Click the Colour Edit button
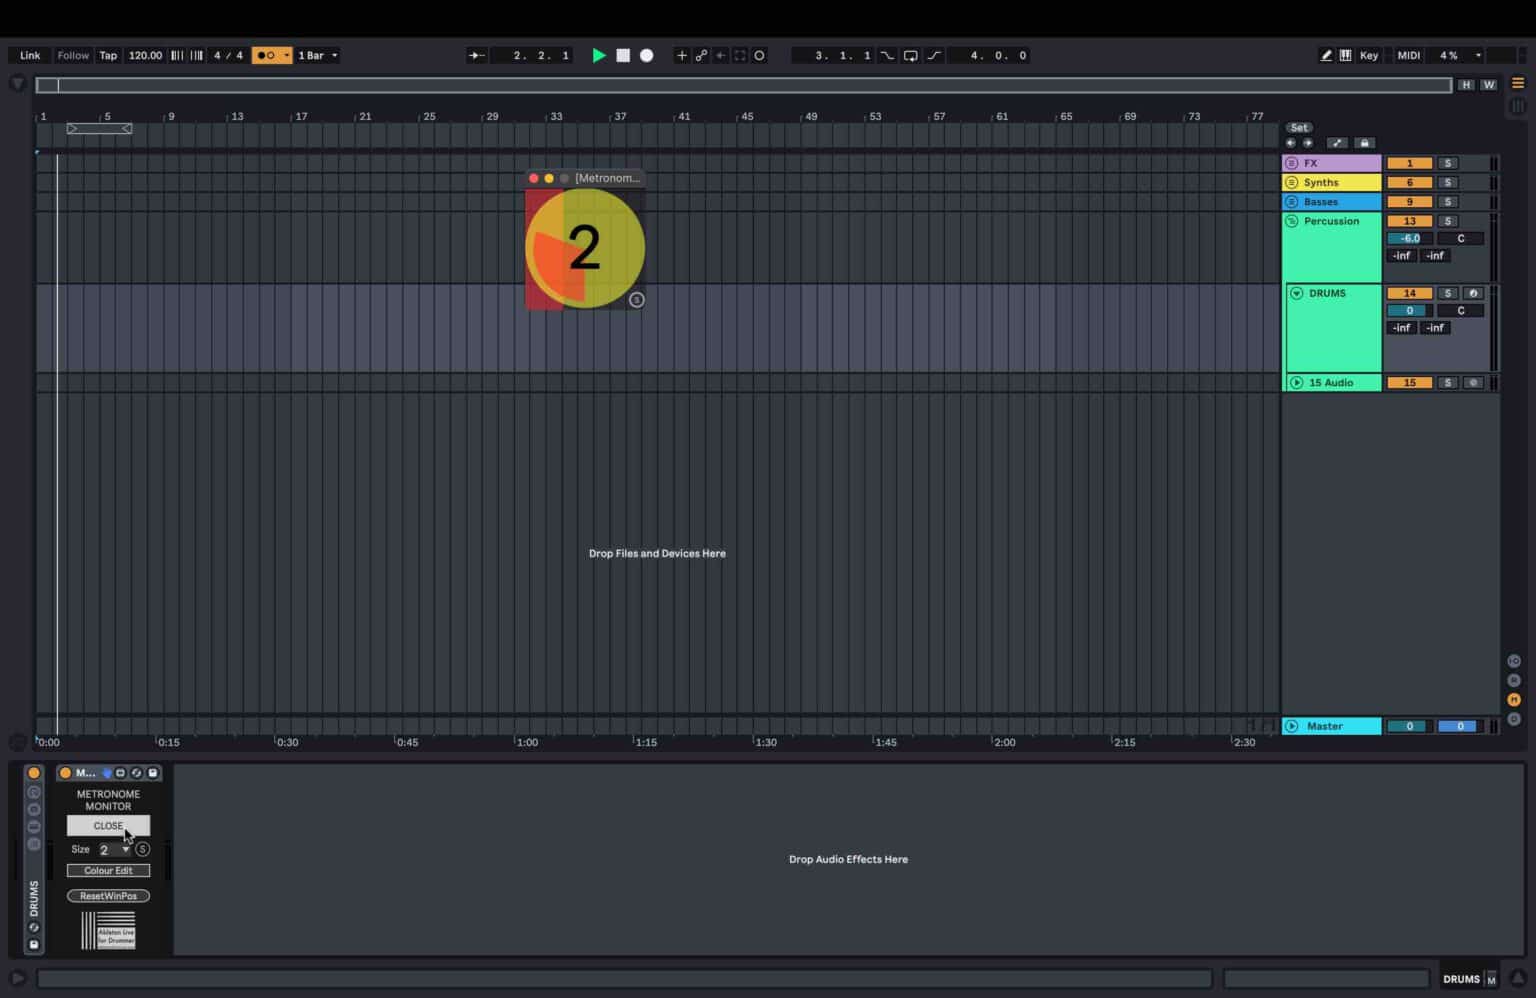The width and height of the screenshot is (1536, 998). click(x=108, y=870)
